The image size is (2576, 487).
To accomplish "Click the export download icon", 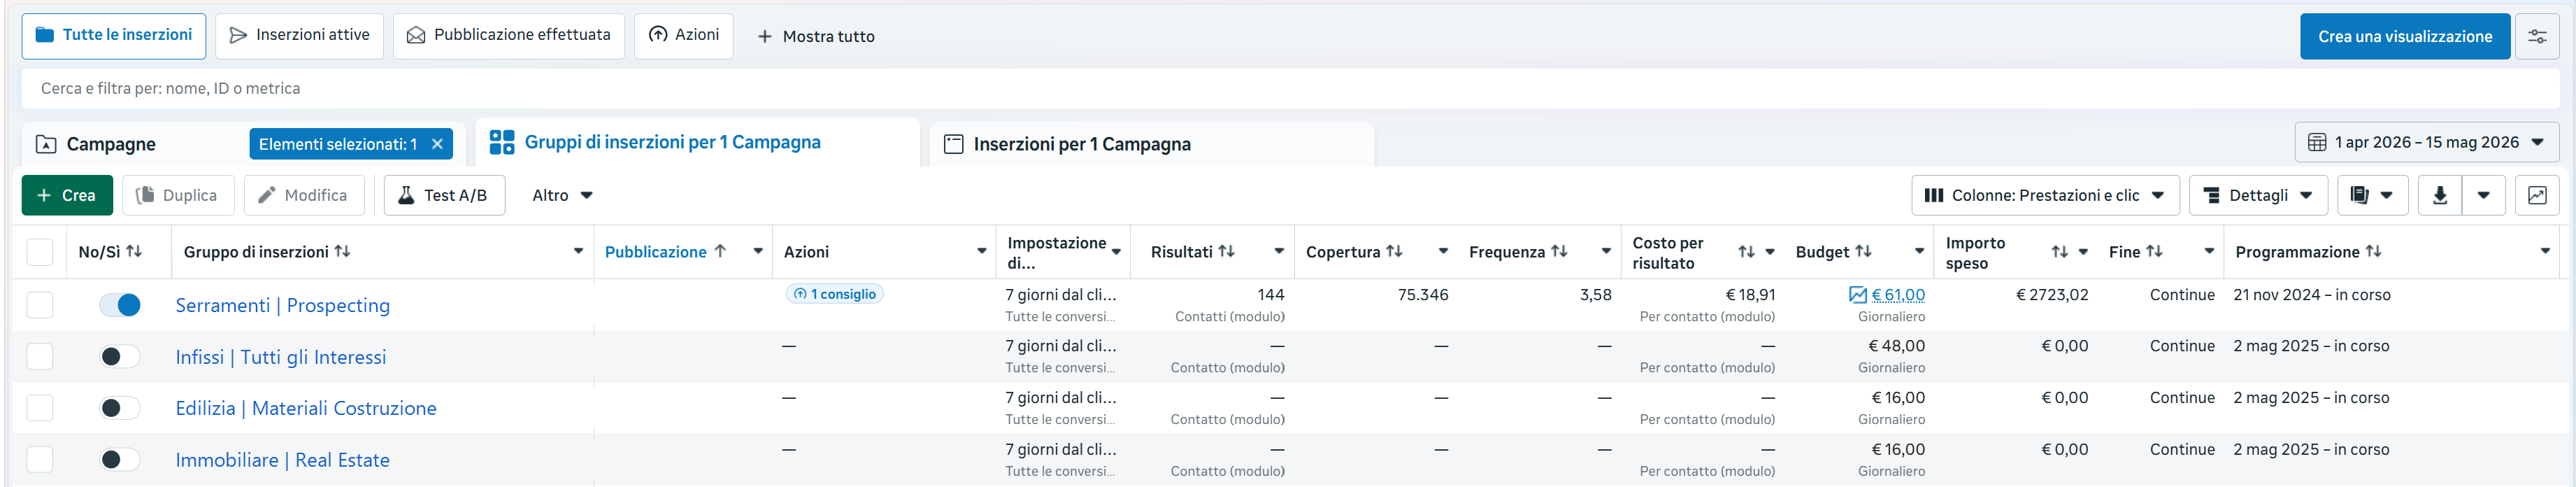I will tap(2440, 195).
